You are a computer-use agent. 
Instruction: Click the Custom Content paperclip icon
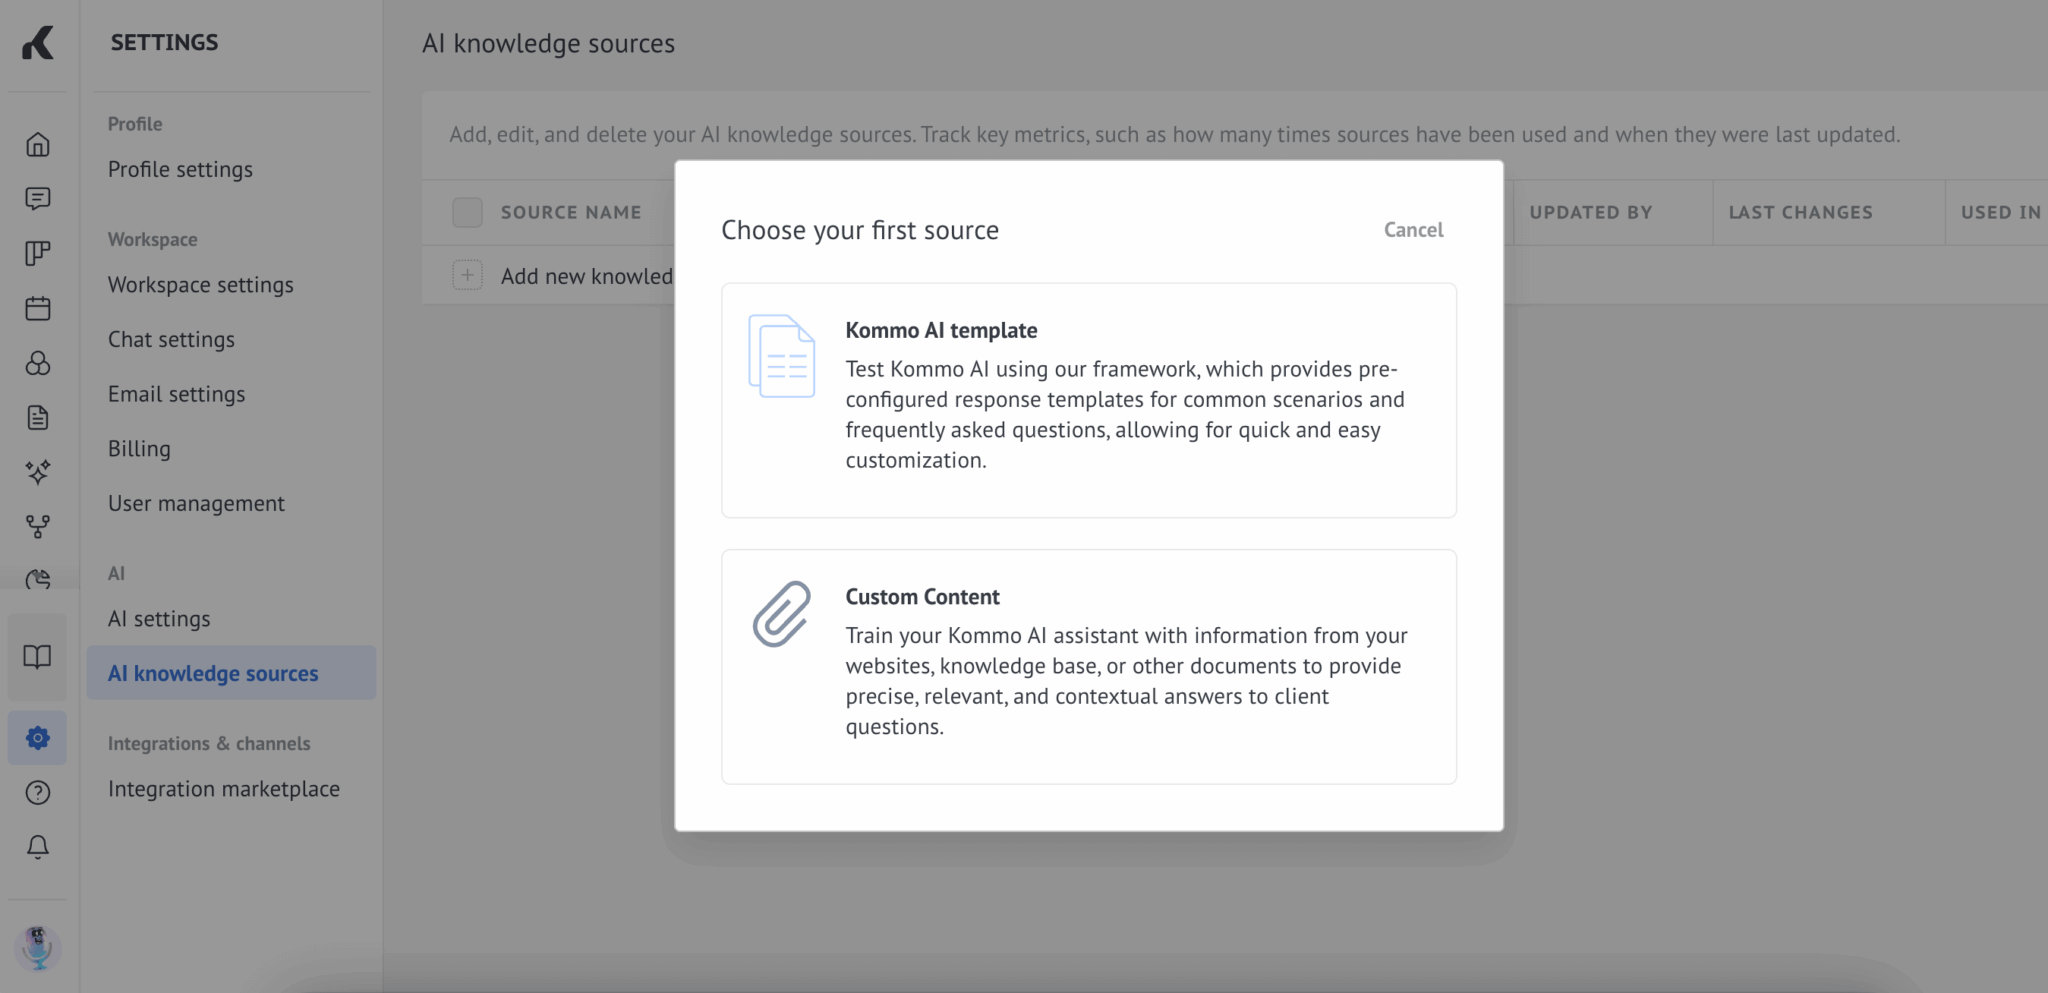tap(782, 614)
